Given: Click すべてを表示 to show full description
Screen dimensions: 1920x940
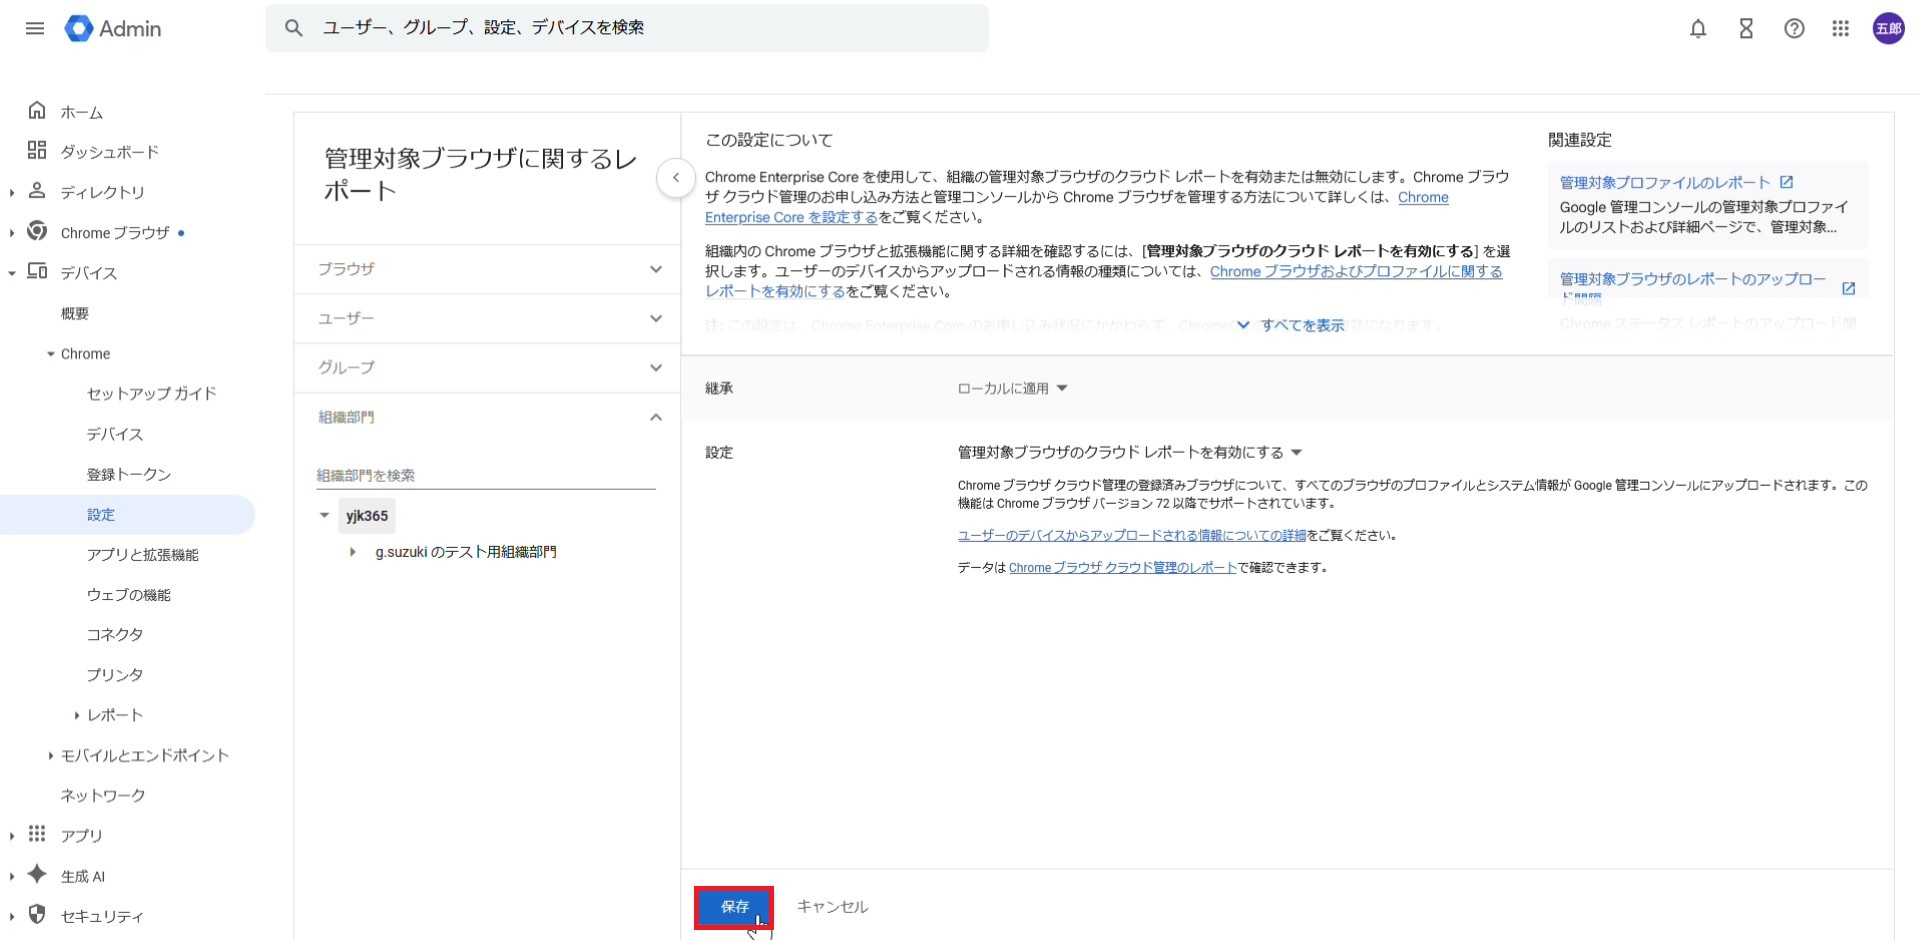Looking at the screenshot, I should coord(1301,325).
